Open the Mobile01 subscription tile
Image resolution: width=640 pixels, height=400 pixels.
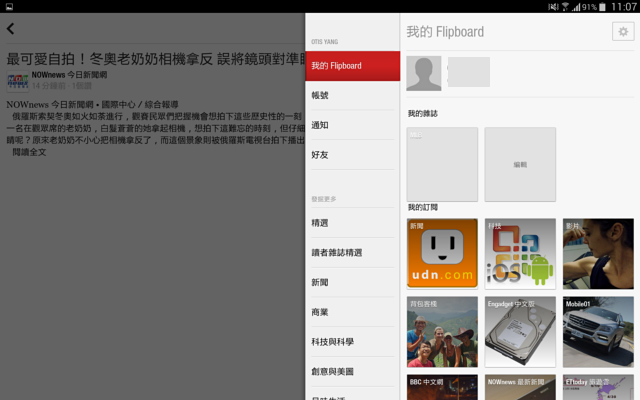(598, 331)
